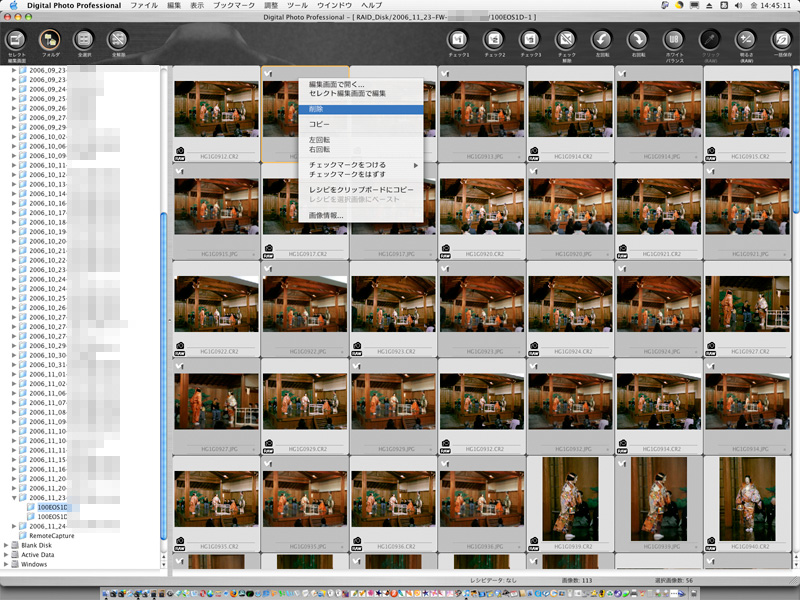
Task: Open the ファイル (File) menu
Action: (x=144, y=5)
